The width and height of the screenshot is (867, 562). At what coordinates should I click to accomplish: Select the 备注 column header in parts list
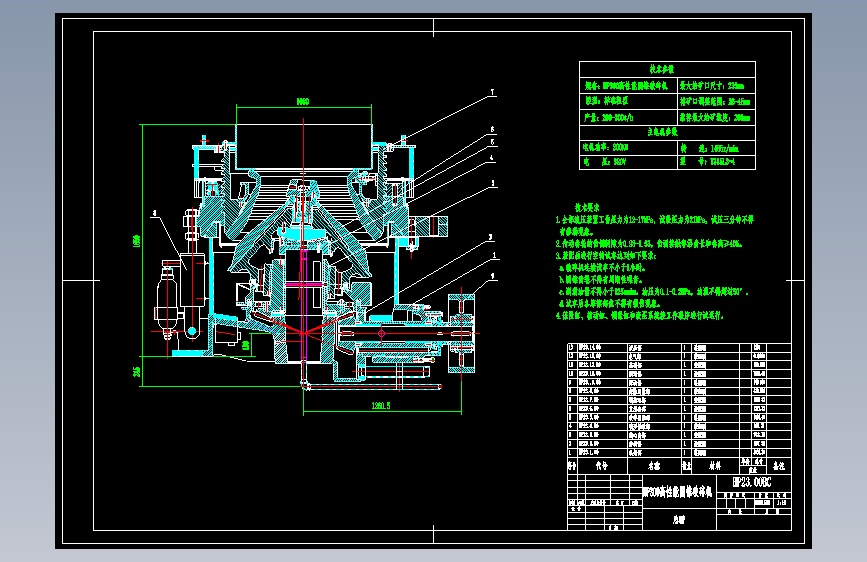(779, 466)
